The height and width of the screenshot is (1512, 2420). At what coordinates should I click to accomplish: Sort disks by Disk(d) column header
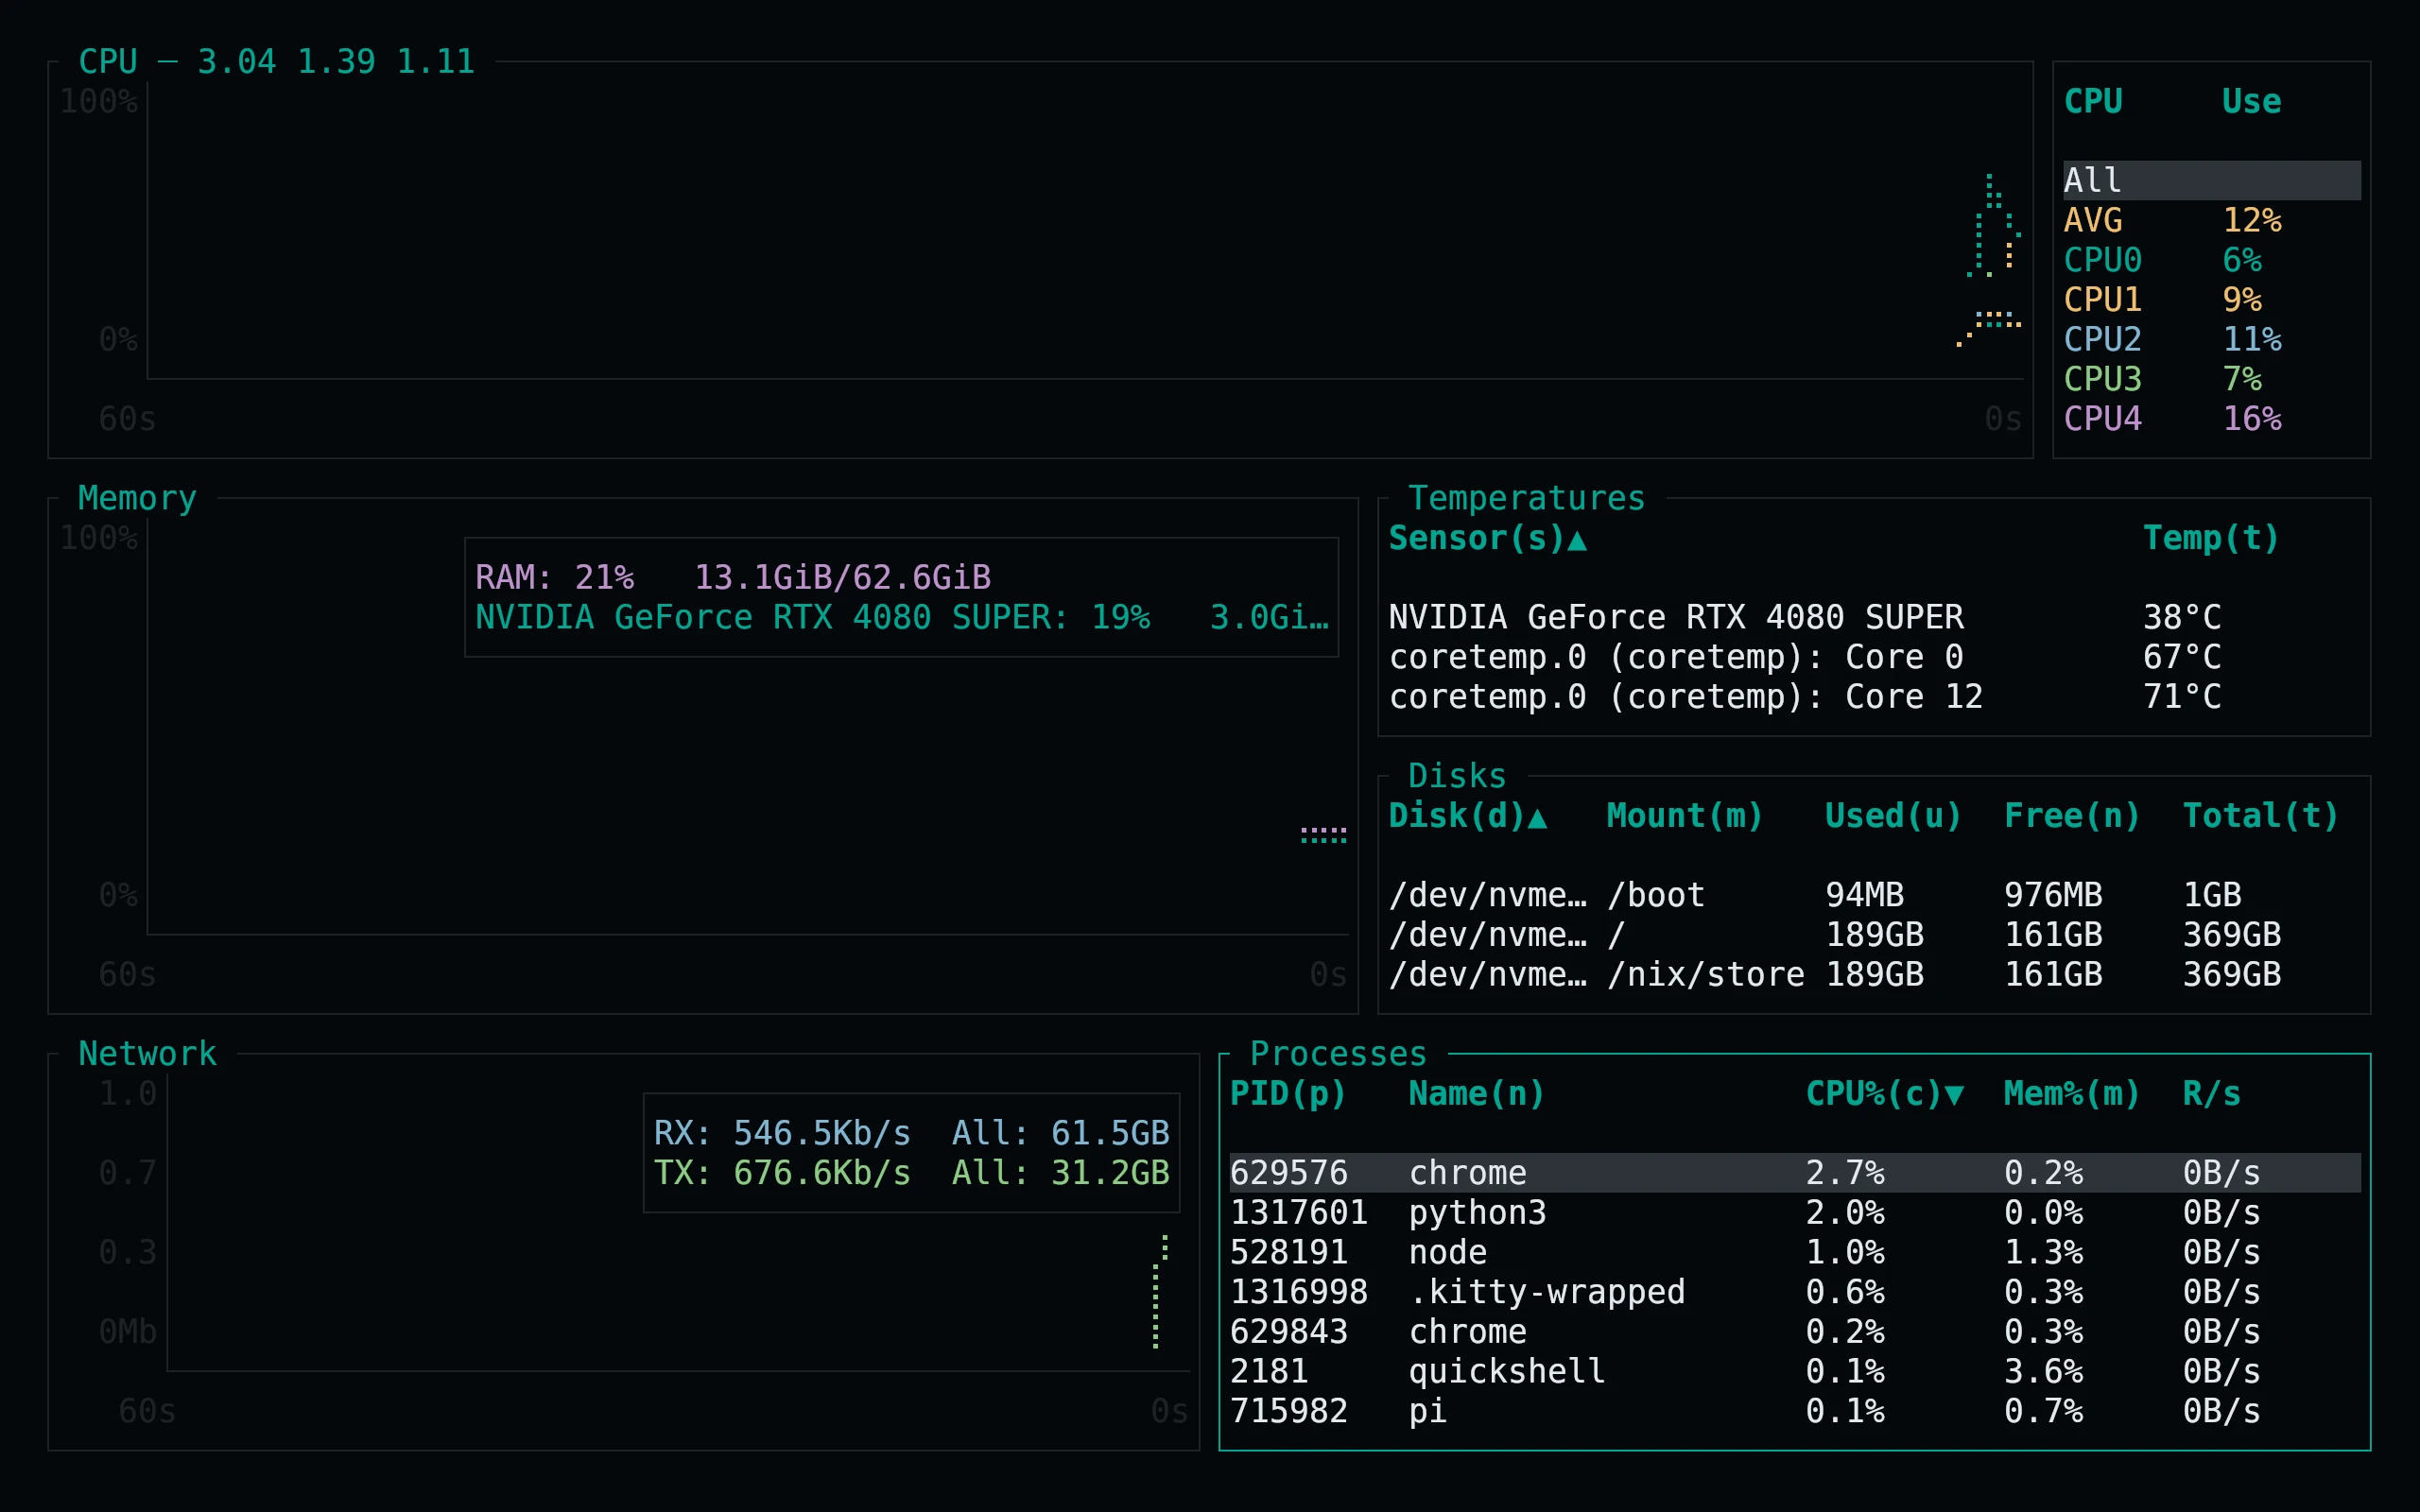coord(1468,816)
